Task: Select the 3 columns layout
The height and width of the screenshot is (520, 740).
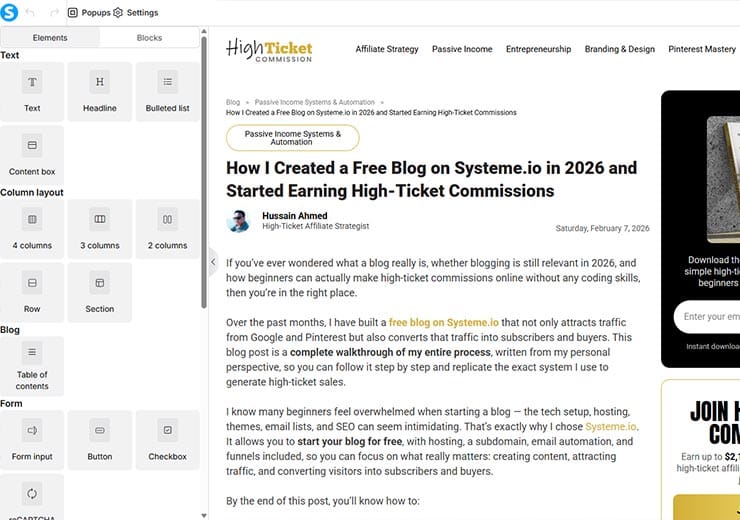Action: 100,229
